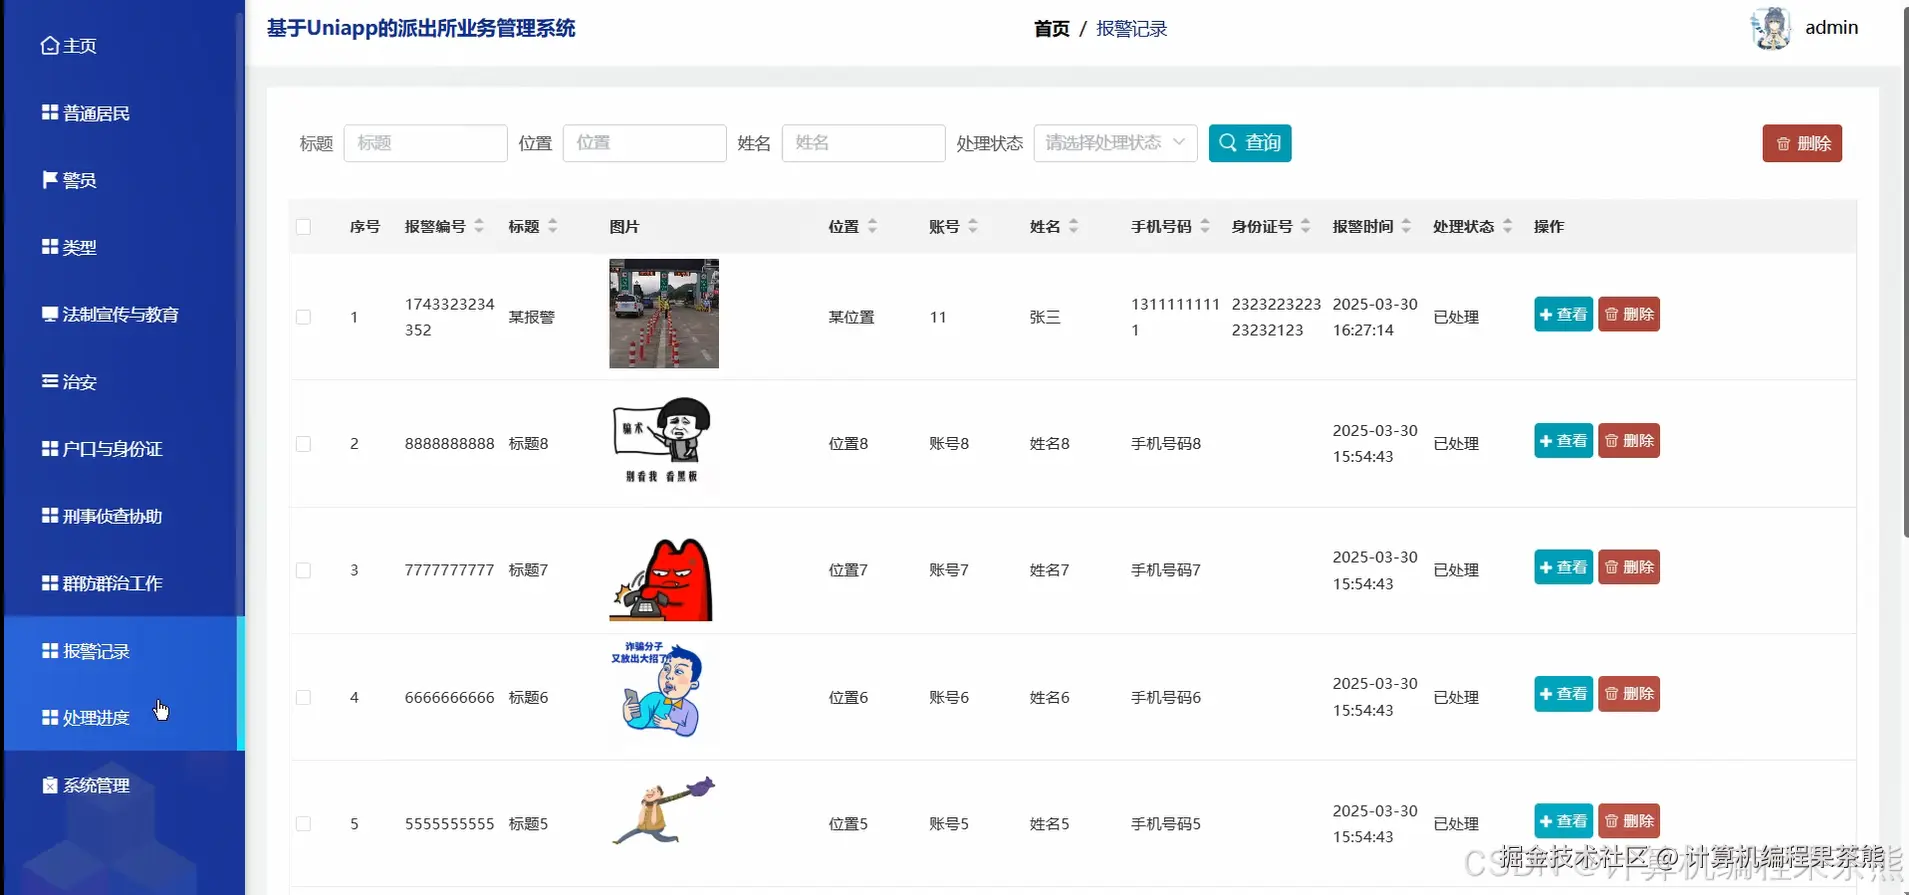Click the monitor icon beside 法制宣传与教育
The height and width of the screenshot is (895, 1909).
coord(50,314)
